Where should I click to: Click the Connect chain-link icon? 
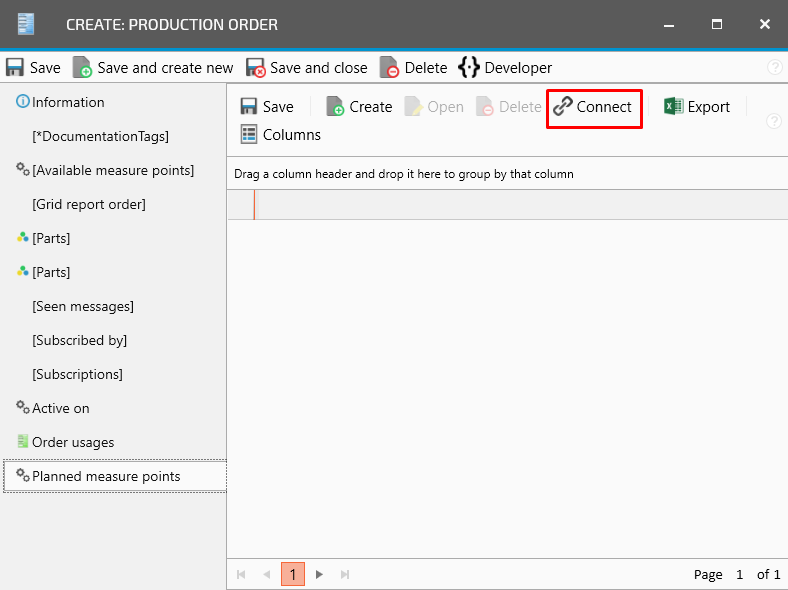pos(563,107)
